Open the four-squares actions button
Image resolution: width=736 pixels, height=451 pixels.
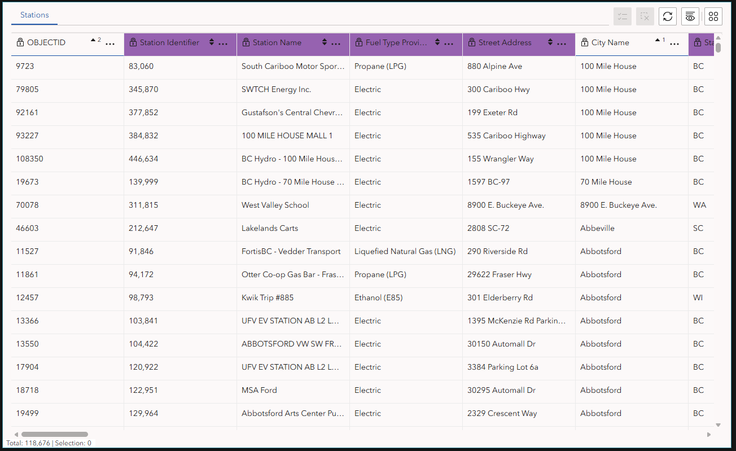click(x=713, y=16)
